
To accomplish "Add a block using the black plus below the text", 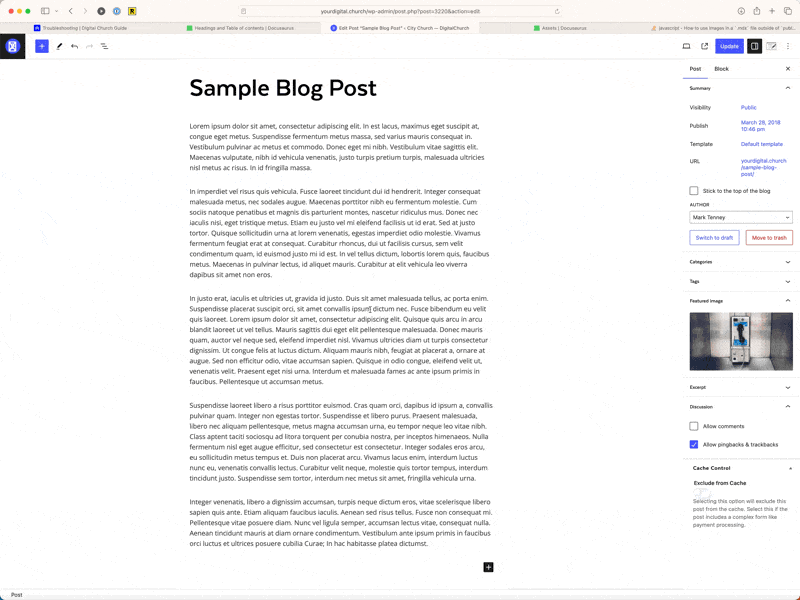I will [488, 567].
